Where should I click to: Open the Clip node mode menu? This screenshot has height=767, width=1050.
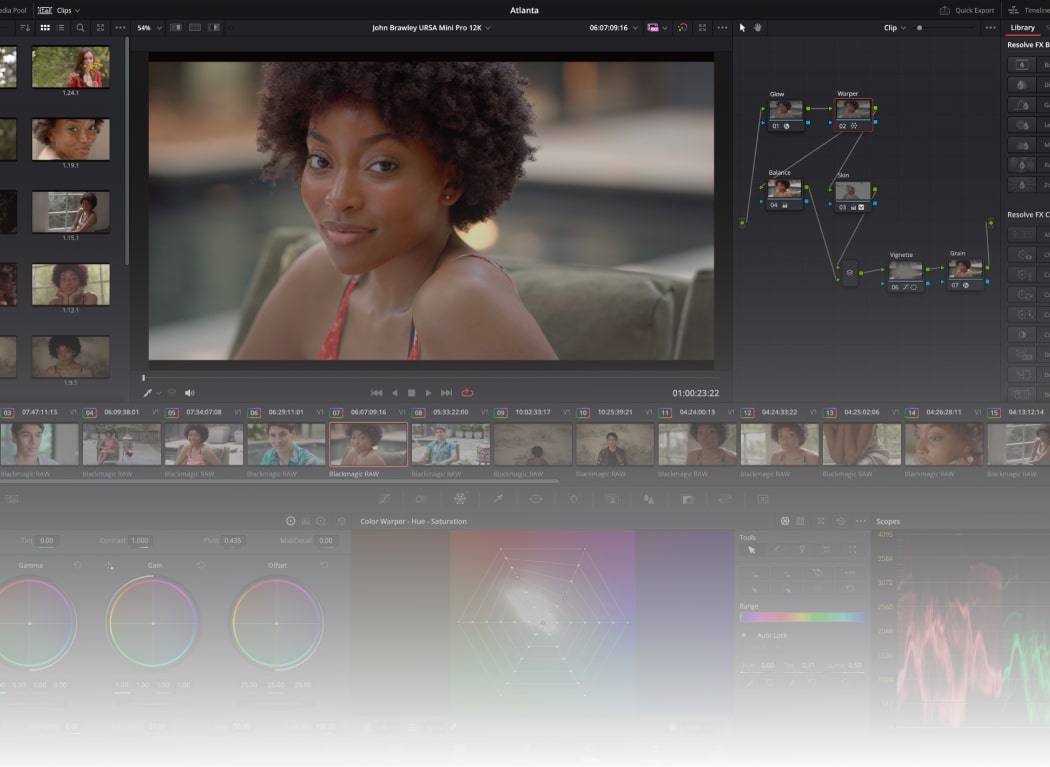point(894,28)
